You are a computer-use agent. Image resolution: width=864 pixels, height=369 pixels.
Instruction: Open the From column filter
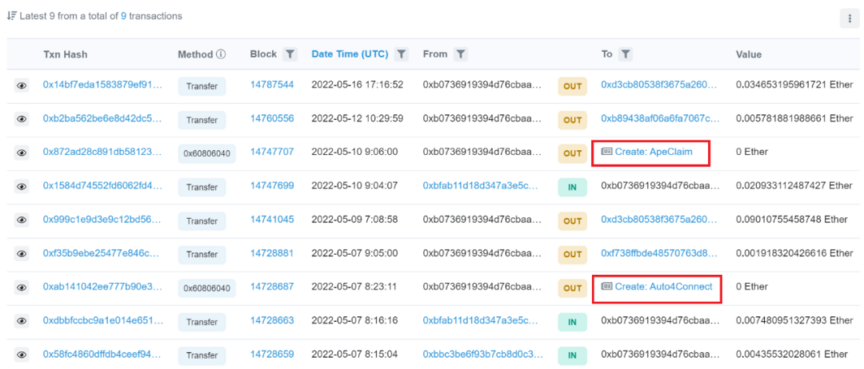coord(461,54)
